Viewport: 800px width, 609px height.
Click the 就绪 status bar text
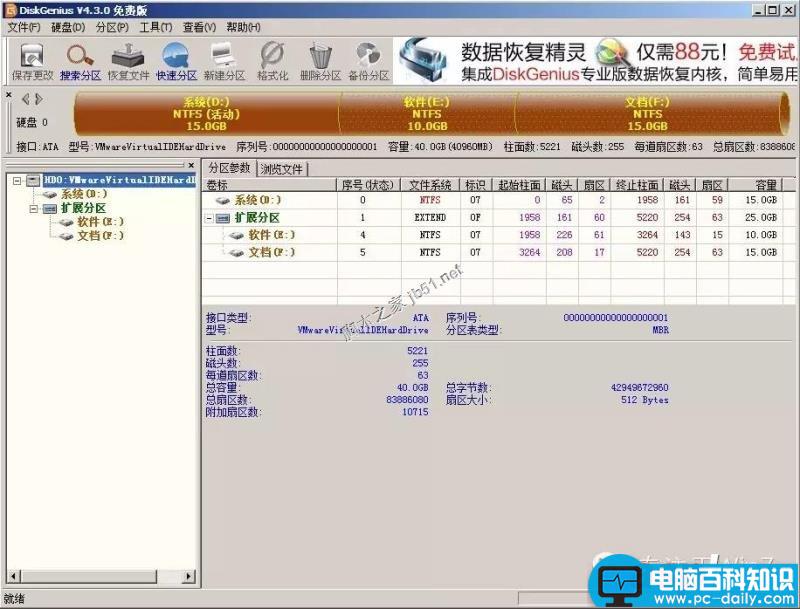(14, 599)
